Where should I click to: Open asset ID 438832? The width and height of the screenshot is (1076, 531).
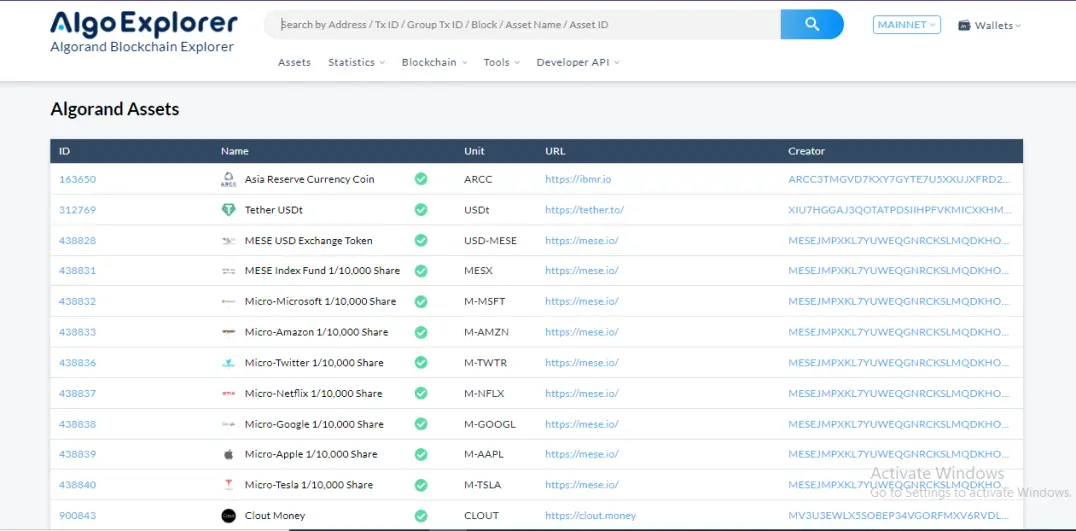click(78, 301)
